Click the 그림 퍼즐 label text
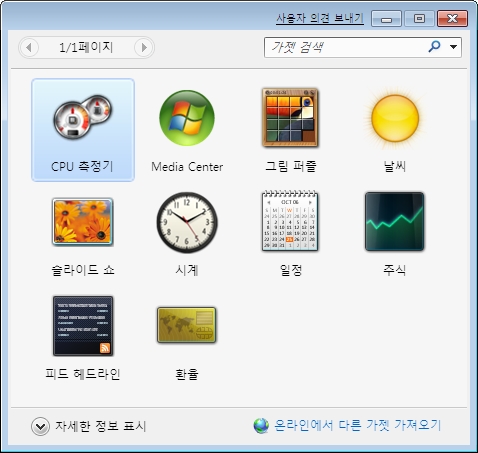The width and height of the screenshot is (478, 453). coord(291,166)
